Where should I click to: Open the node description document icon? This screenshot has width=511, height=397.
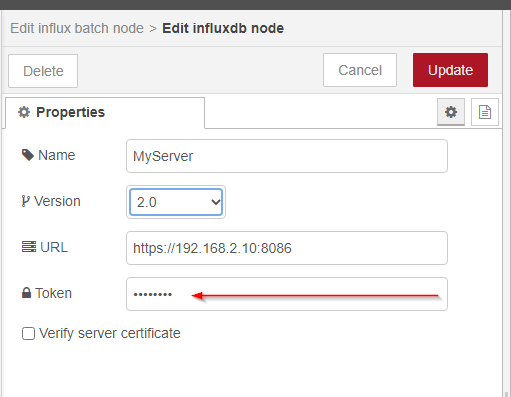pyautogui.click(x=485, y=112)
